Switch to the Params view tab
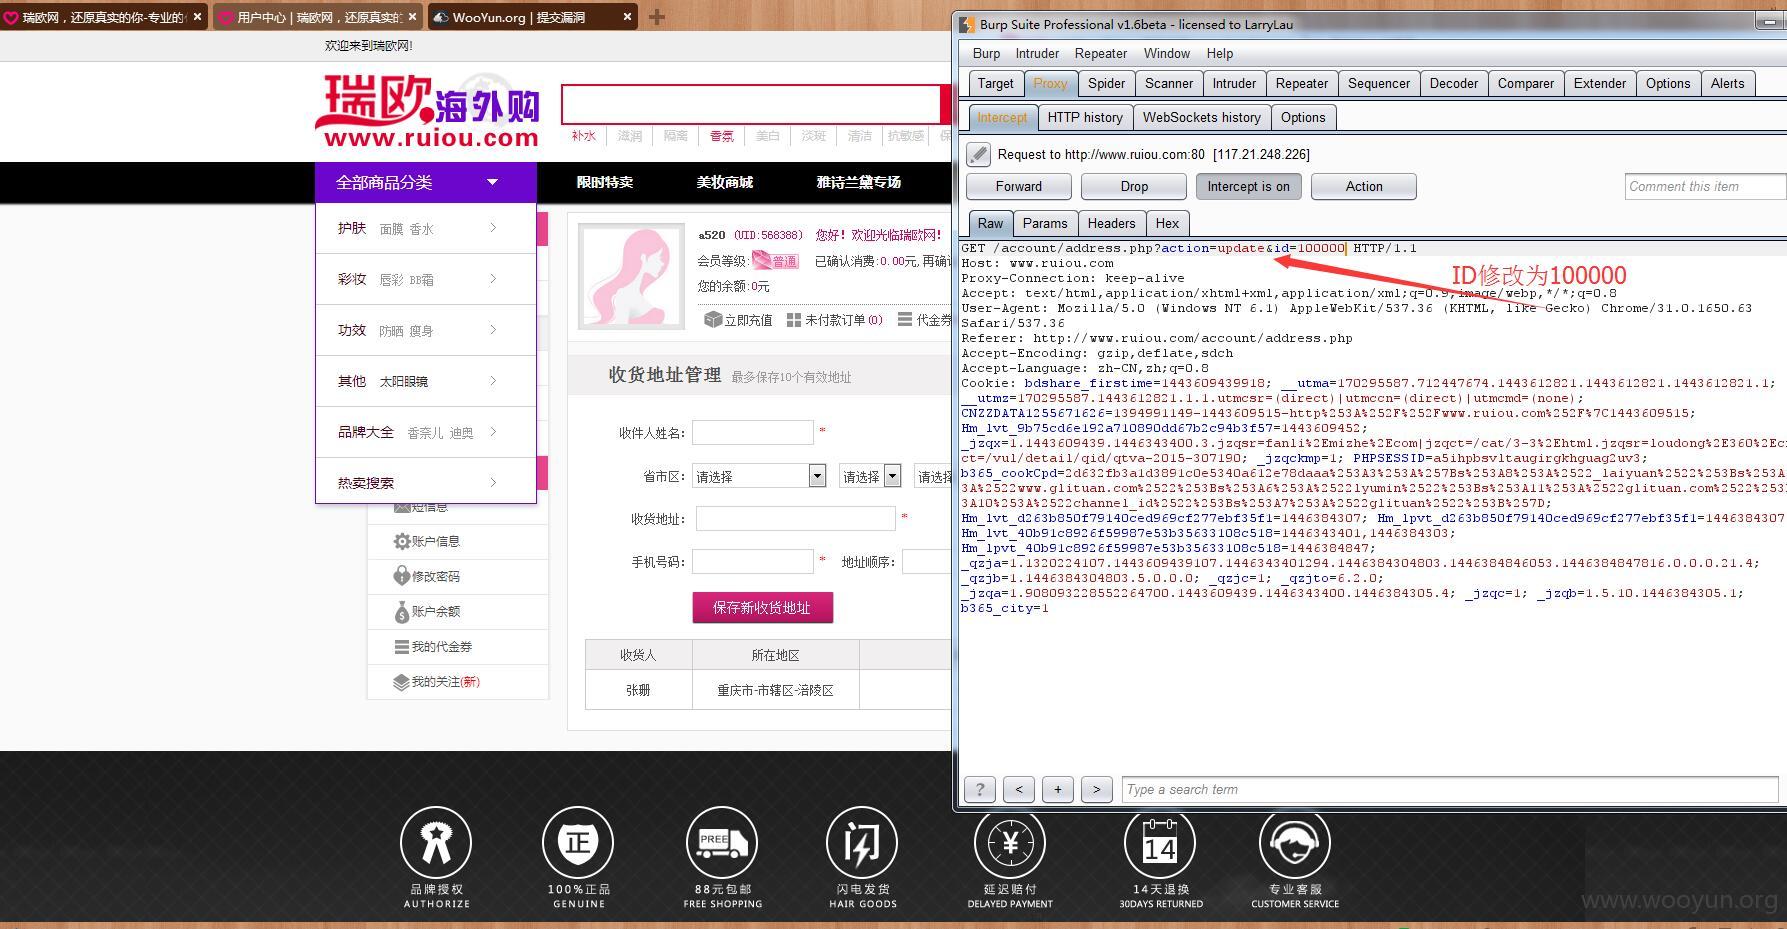Image resolution: width=1787 pixels, height=929 pixels. pyautogui.click(x=1045, y=224)
